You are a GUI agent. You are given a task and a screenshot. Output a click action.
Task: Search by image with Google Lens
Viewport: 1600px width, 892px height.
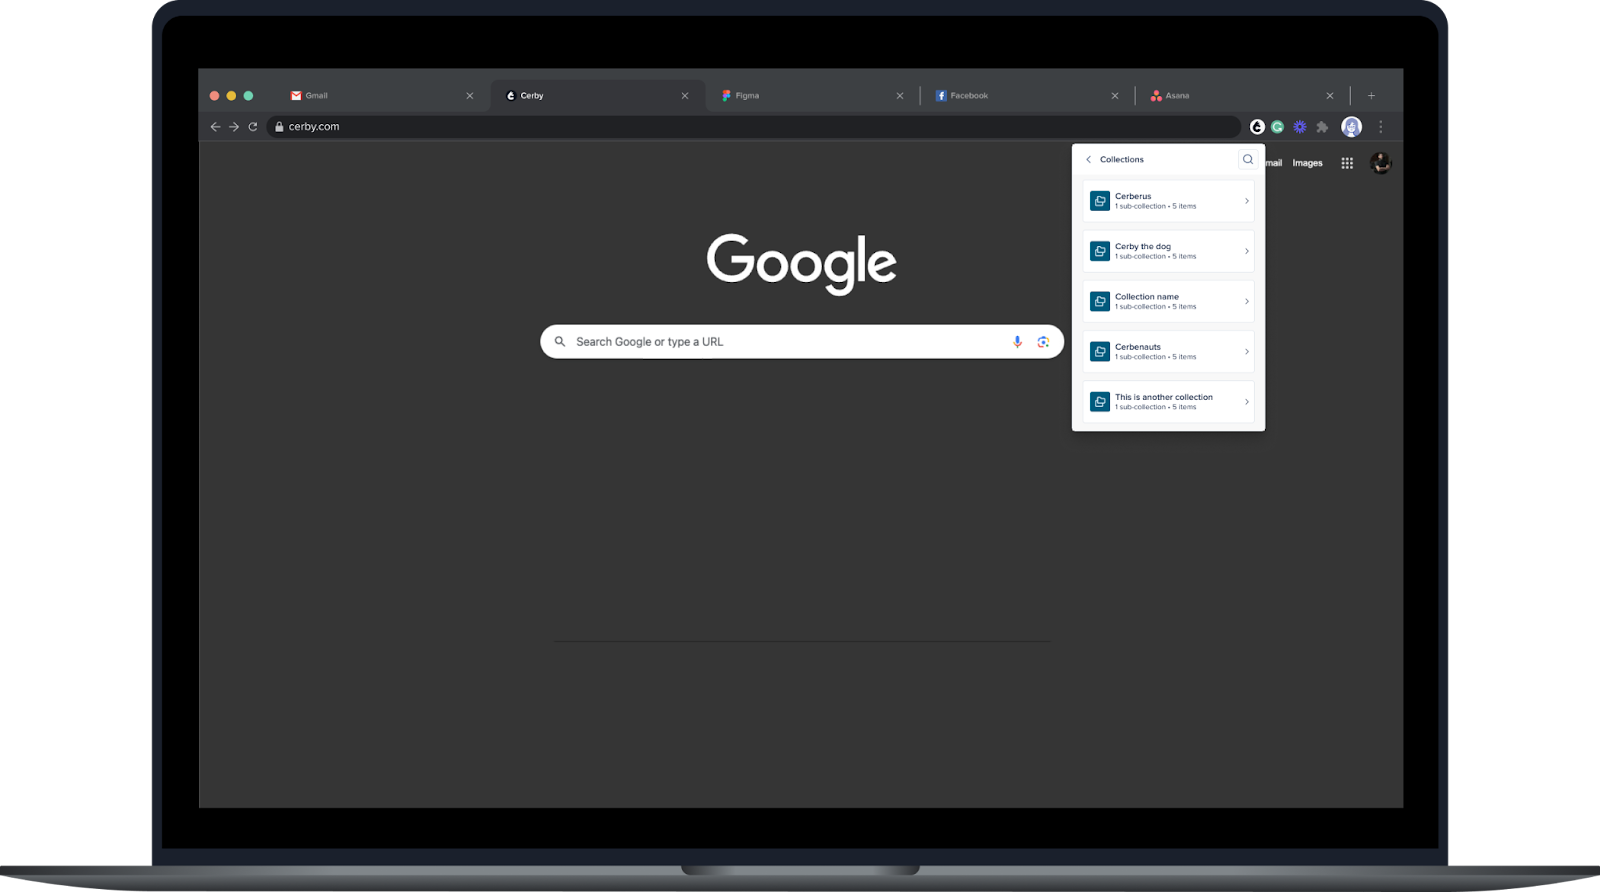tap(1043, 342)
